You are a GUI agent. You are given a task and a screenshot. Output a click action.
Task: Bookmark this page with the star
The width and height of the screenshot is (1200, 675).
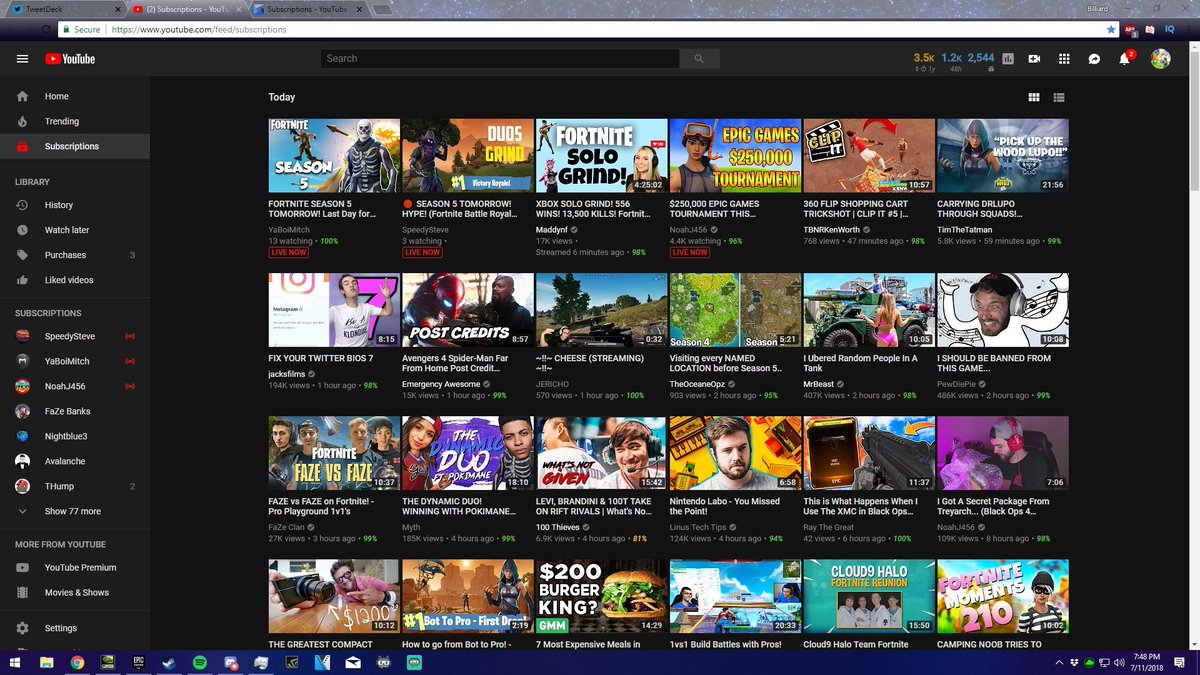click(1111, 30)
